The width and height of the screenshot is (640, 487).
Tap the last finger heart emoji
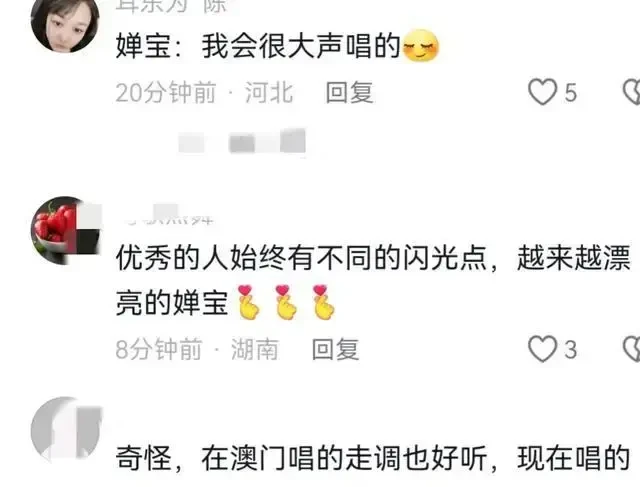tap(323, 302)
